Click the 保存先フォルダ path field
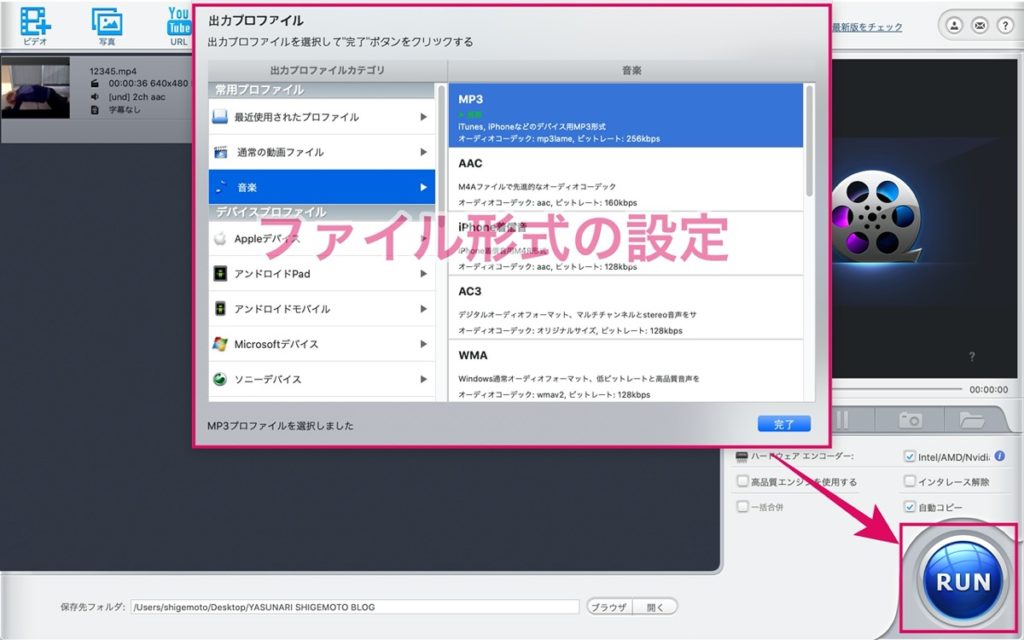The width and height of the screenshot is (1024, 640). pyautogui.click(x=355, y=607)
